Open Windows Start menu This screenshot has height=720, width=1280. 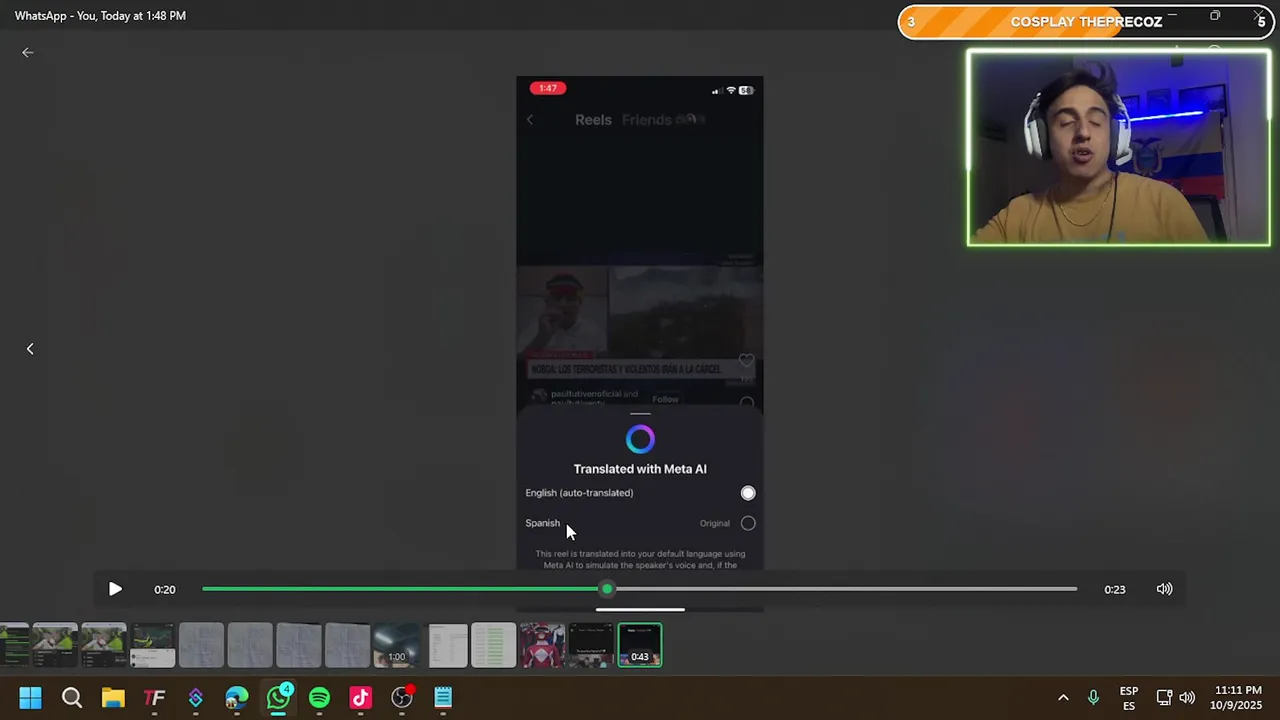pyautogui.click(x=30, y=698)
